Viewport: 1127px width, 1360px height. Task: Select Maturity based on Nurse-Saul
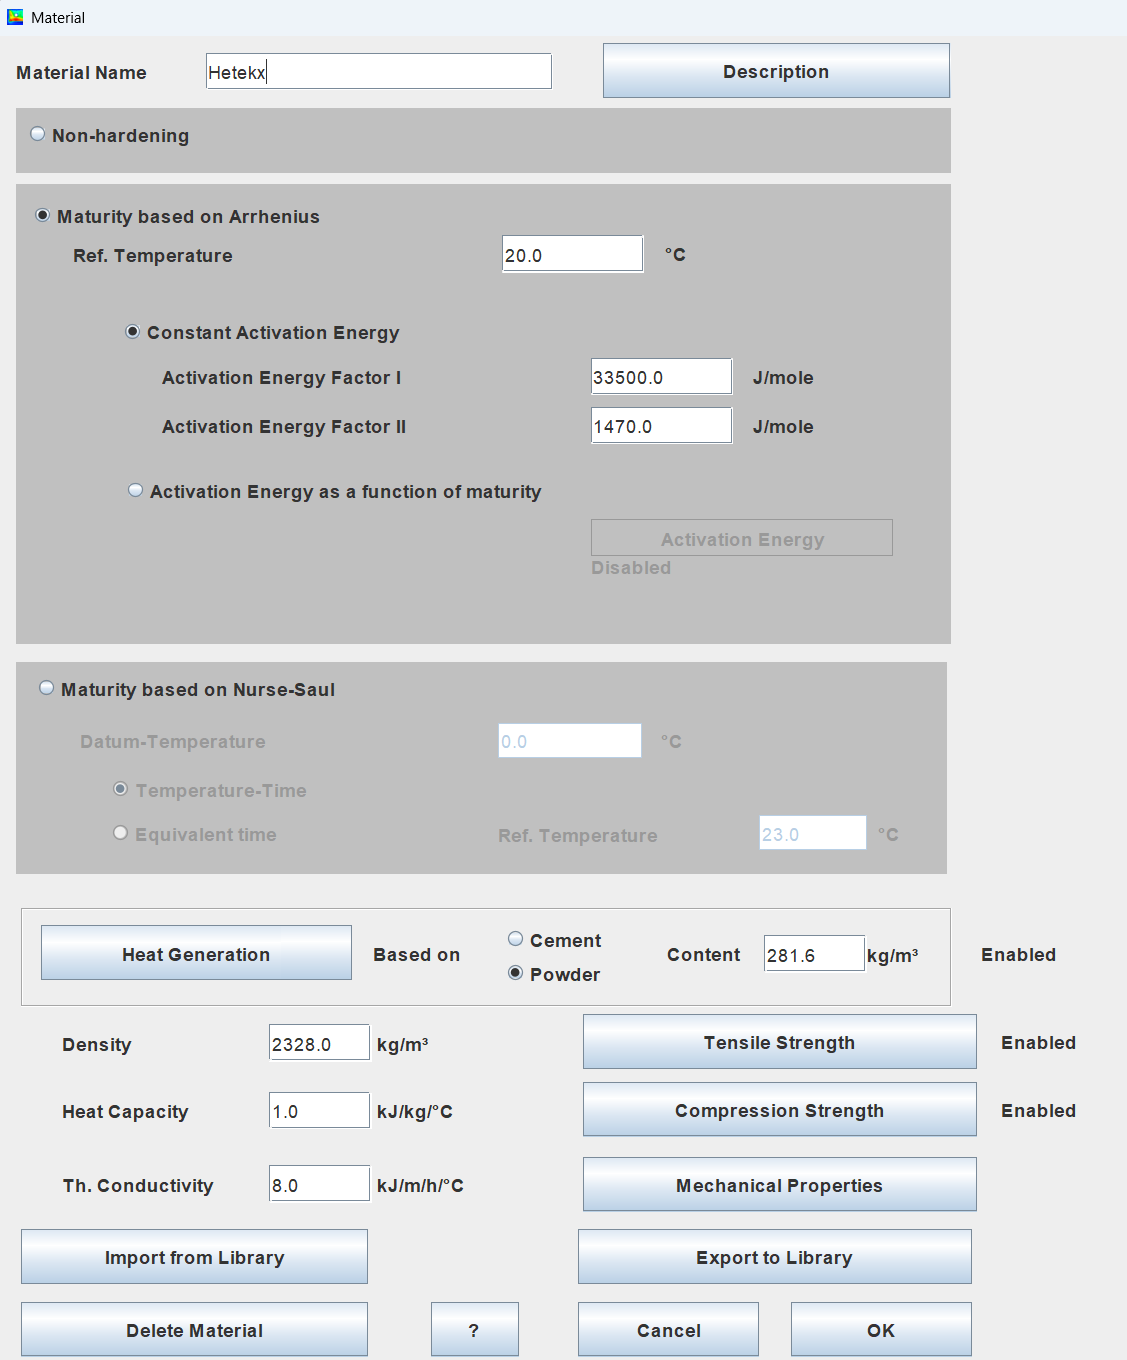click(47, 688)
